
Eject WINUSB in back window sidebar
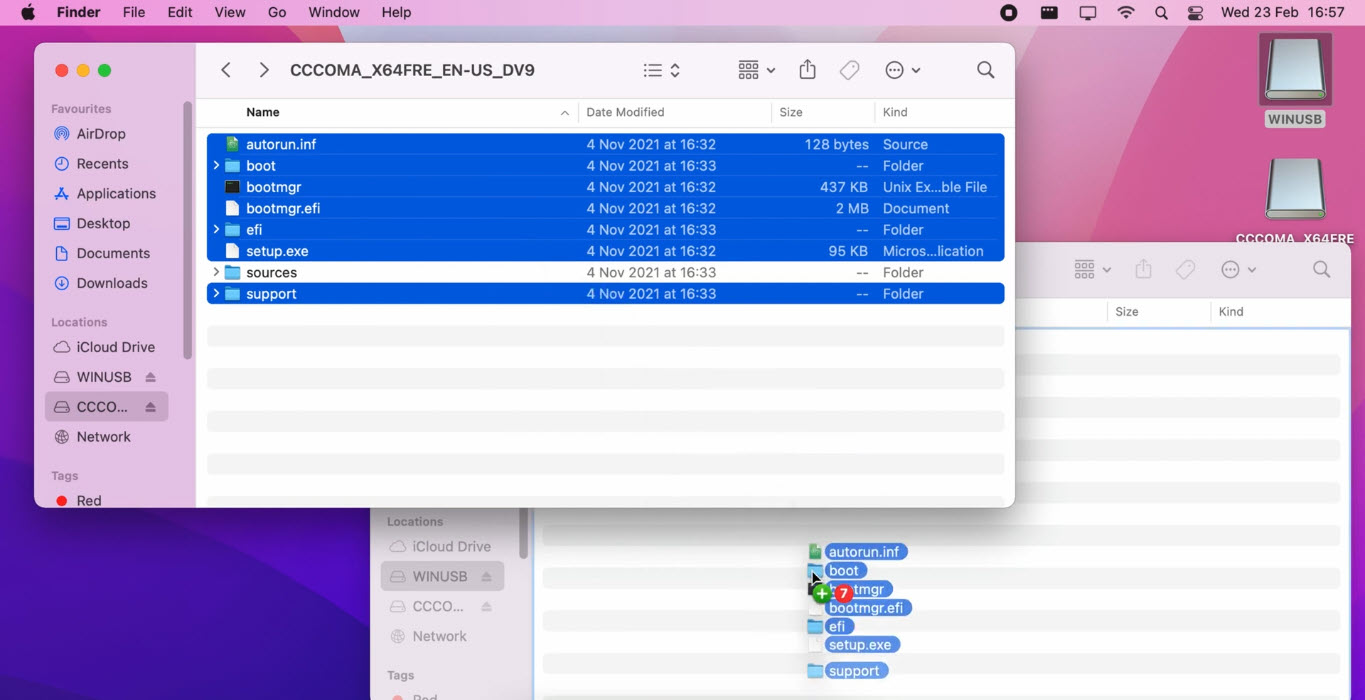[x=486, y=577]
